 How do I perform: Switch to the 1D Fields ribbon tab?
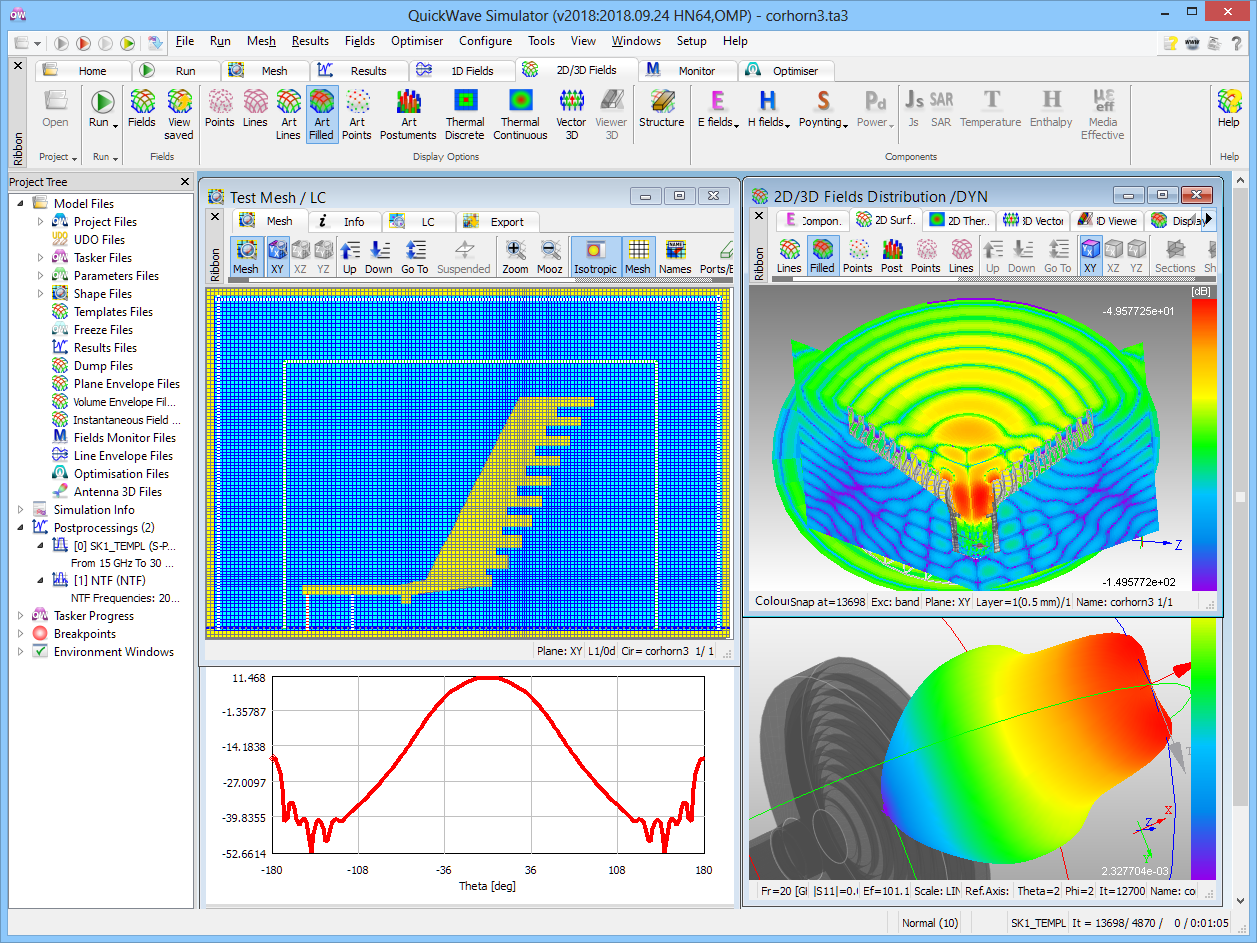[x=461, y=71]
